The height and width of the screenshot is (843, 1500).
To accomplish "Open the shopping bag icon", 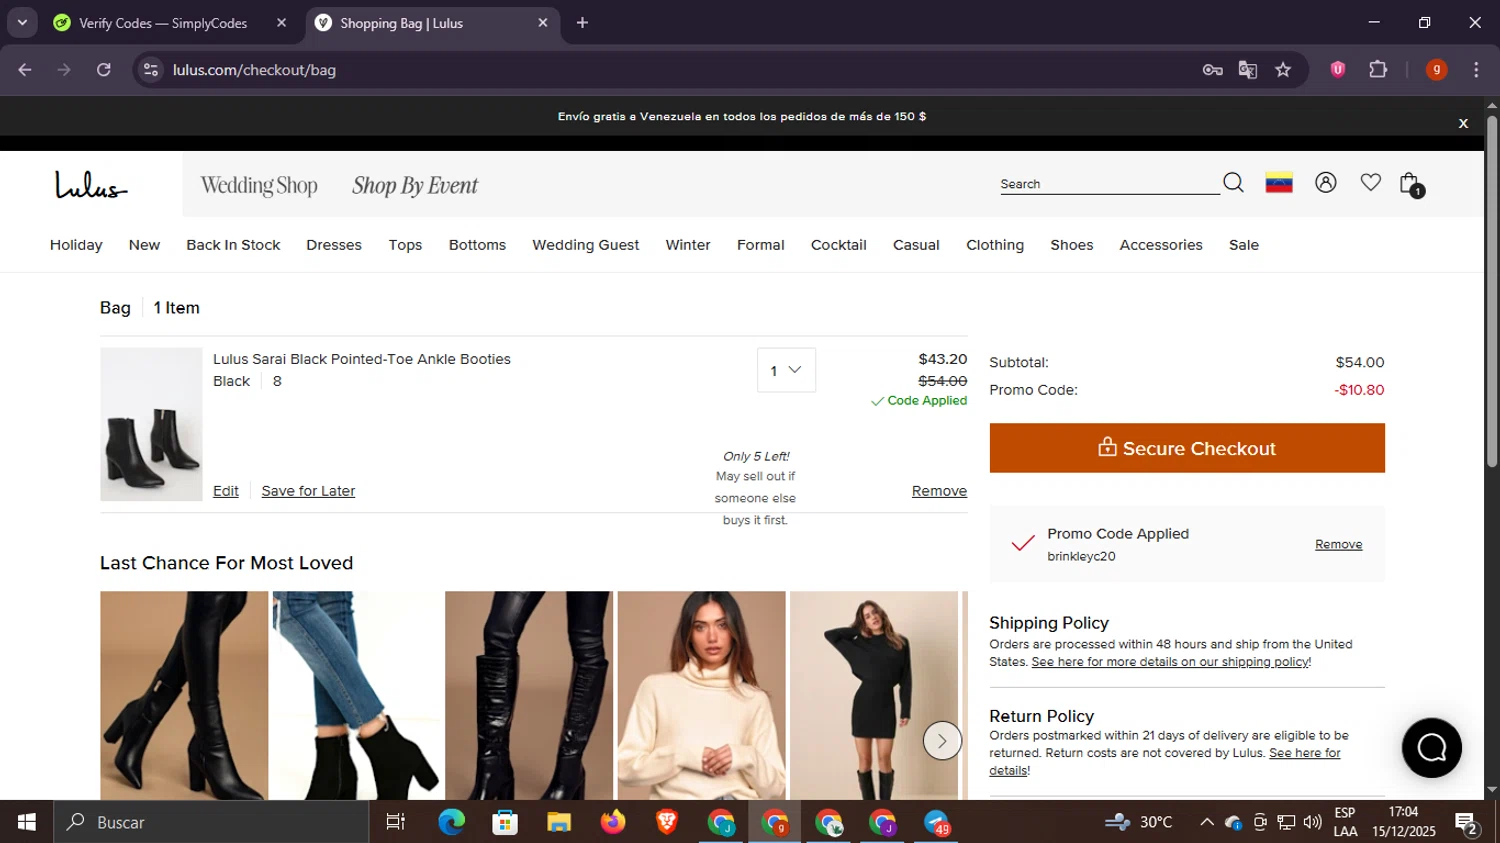I will coord(1410,184).
